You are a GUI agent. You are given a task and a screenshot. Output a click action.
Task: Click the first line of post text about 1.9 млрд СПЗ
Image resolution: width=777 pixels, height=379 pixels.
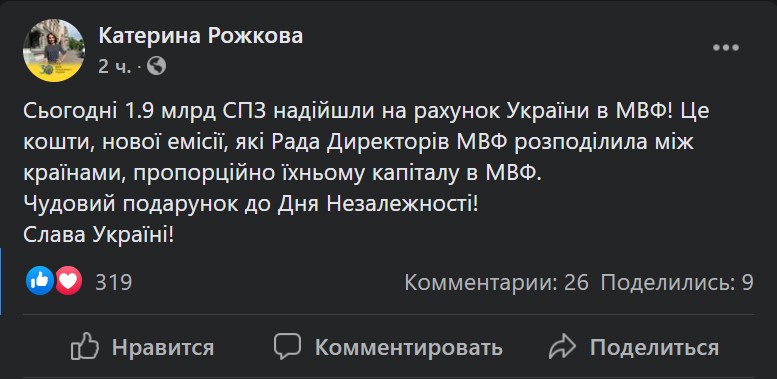click(366, 111)
